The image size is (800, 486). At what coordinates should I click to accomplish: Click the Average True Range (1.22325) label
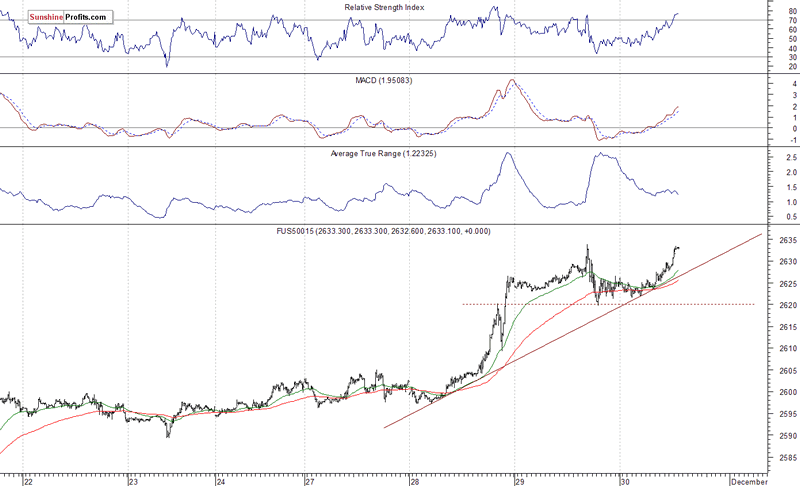[x=383, y=154]
